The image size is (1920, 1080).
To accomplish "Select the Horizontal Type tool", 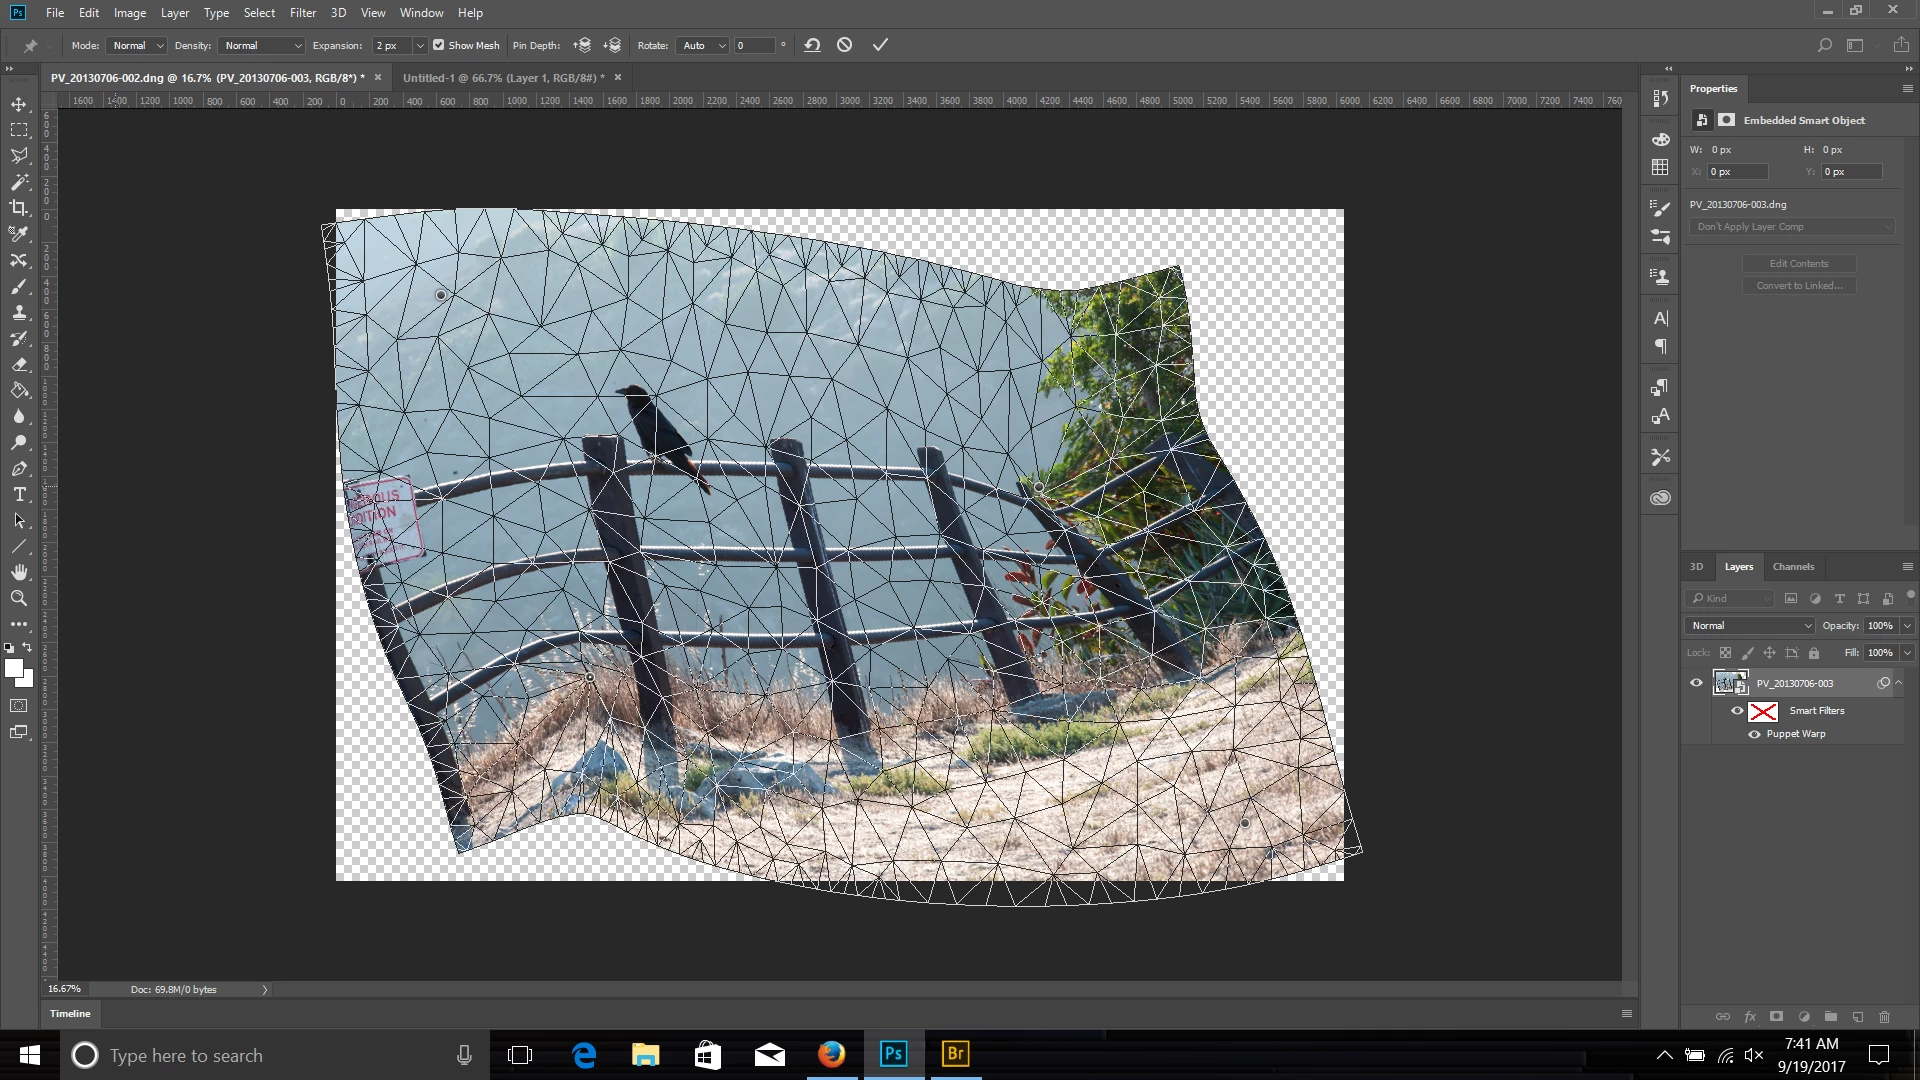I will click(x=19, y=495).
